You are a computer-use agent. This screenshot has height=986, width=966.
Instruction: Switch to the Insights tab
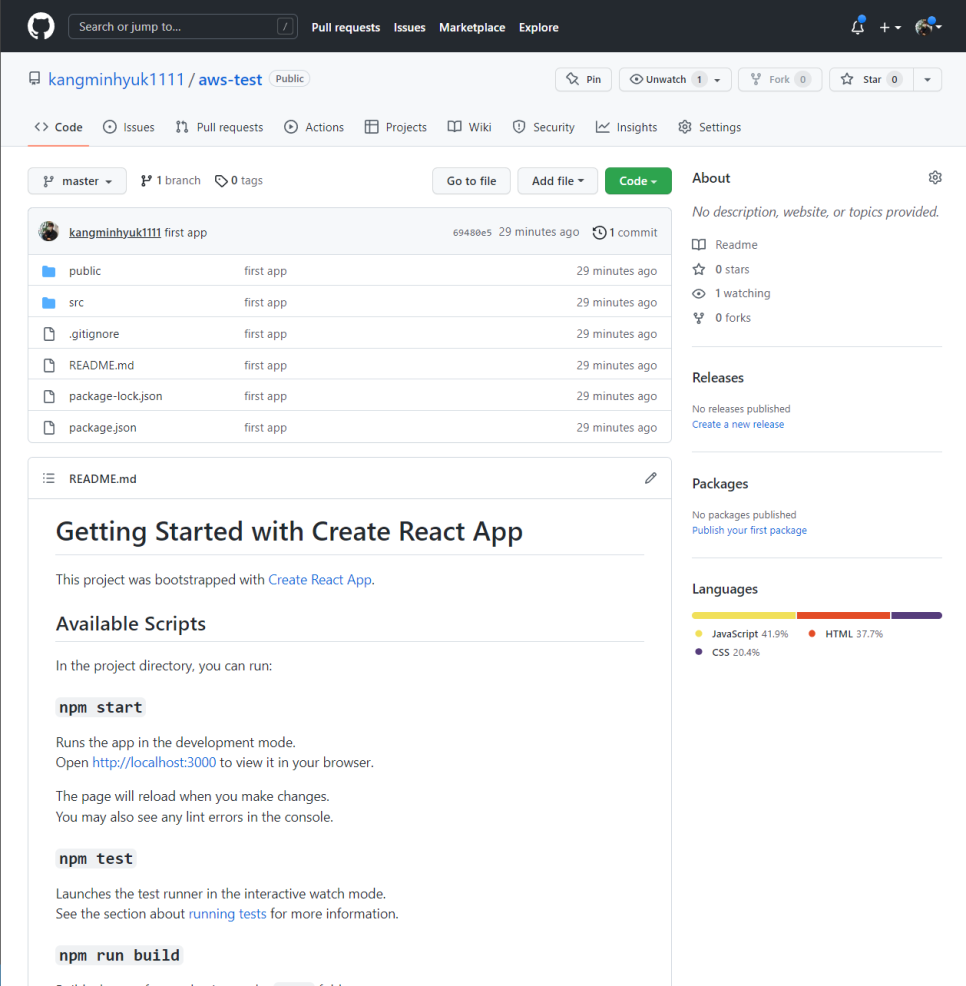pyautogui.click(x=626, y=127)
